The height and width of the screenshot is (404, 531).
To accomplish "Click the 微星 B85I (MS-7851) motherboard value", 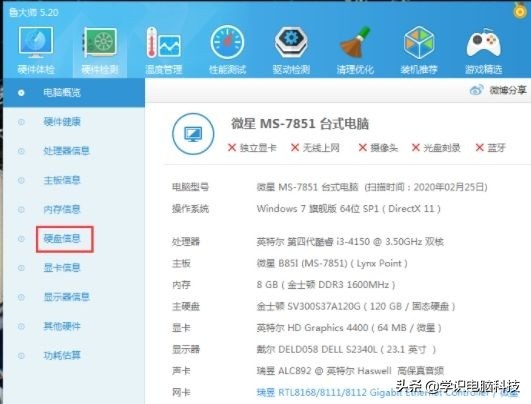I will point(332,263).
